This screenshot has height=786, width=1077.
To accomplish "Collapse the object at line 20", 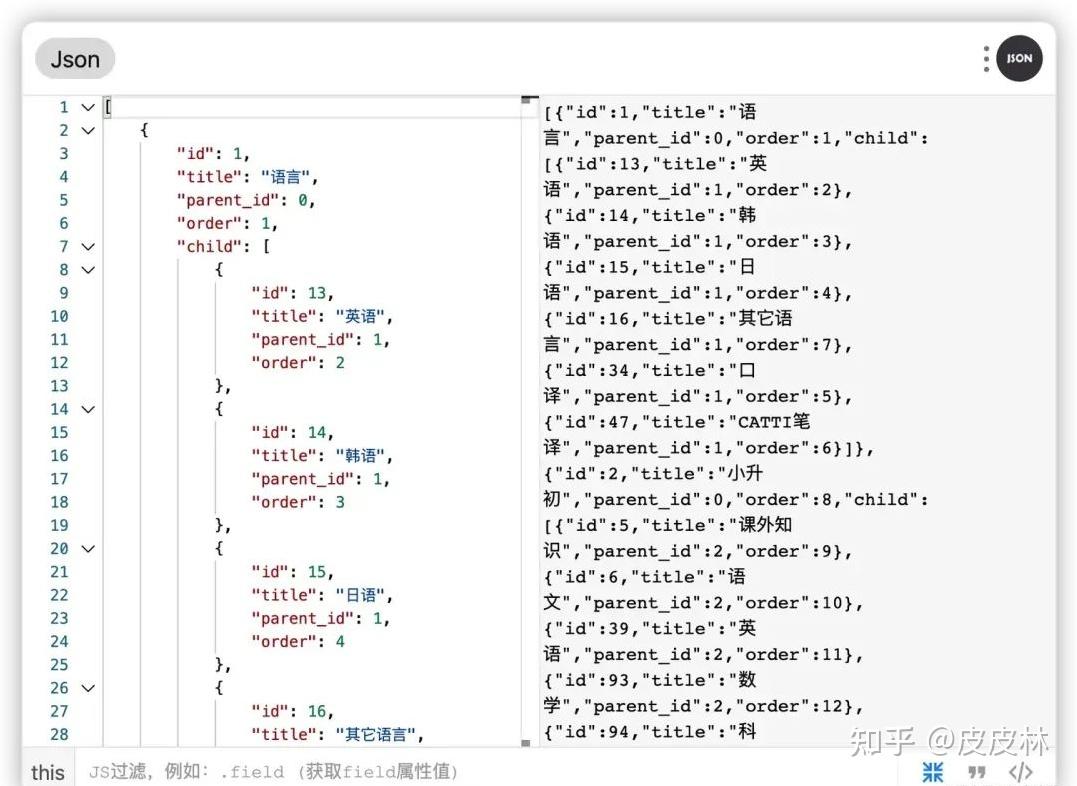I will point(88,549).
